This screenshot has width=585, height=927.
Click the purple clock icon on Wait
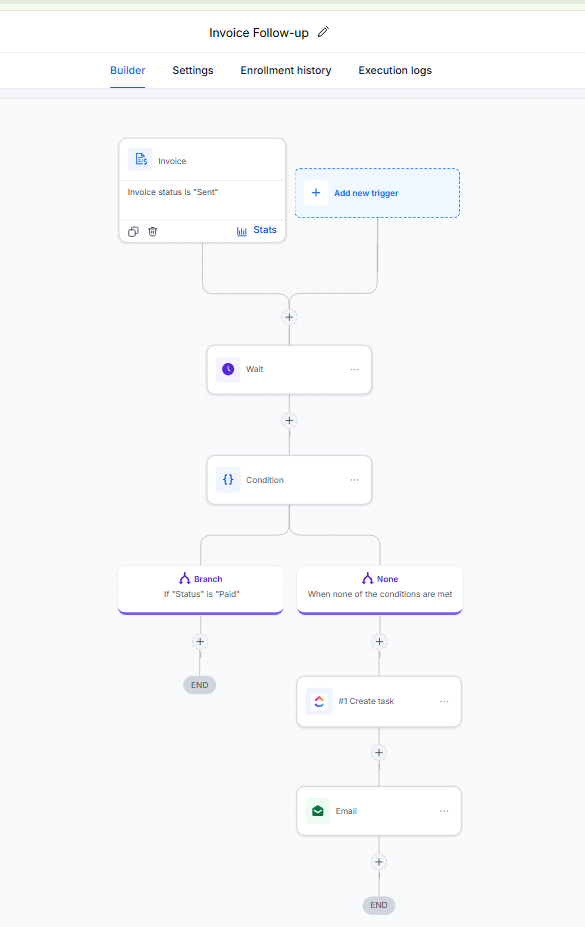click(x=228, y=369)
